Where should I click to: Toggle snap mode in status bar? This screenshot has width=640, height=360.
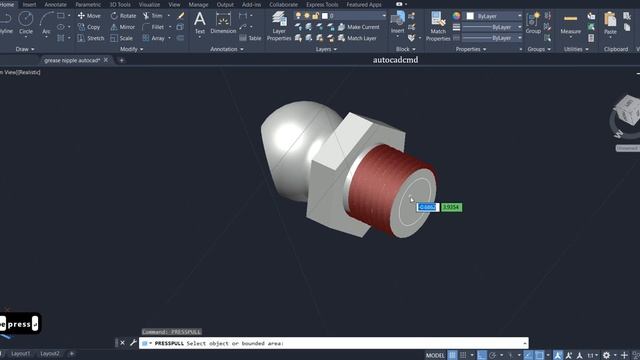[463, 355]
